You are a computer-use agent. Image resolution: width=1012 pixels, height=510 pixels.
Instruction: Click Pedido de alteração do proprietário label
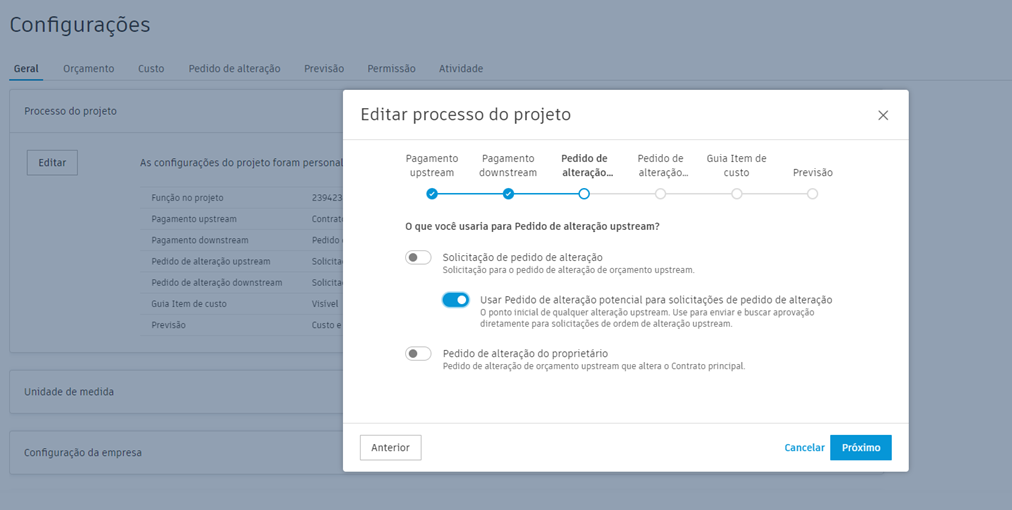coord(525,354)
